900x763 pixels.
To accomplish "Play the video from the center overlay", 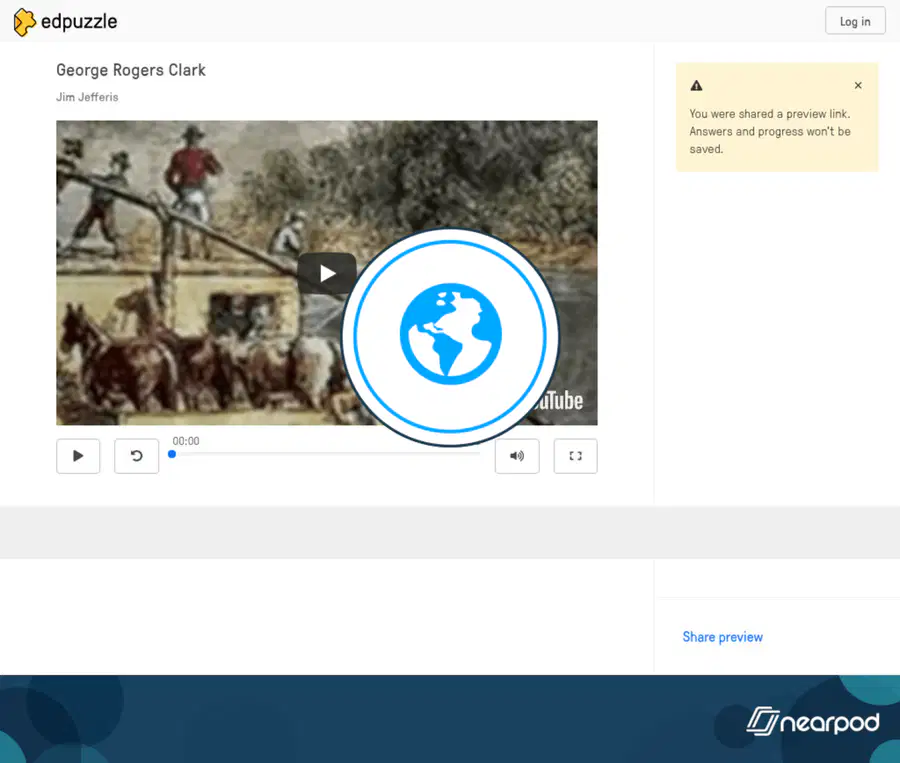I will (x=327, y=273).
